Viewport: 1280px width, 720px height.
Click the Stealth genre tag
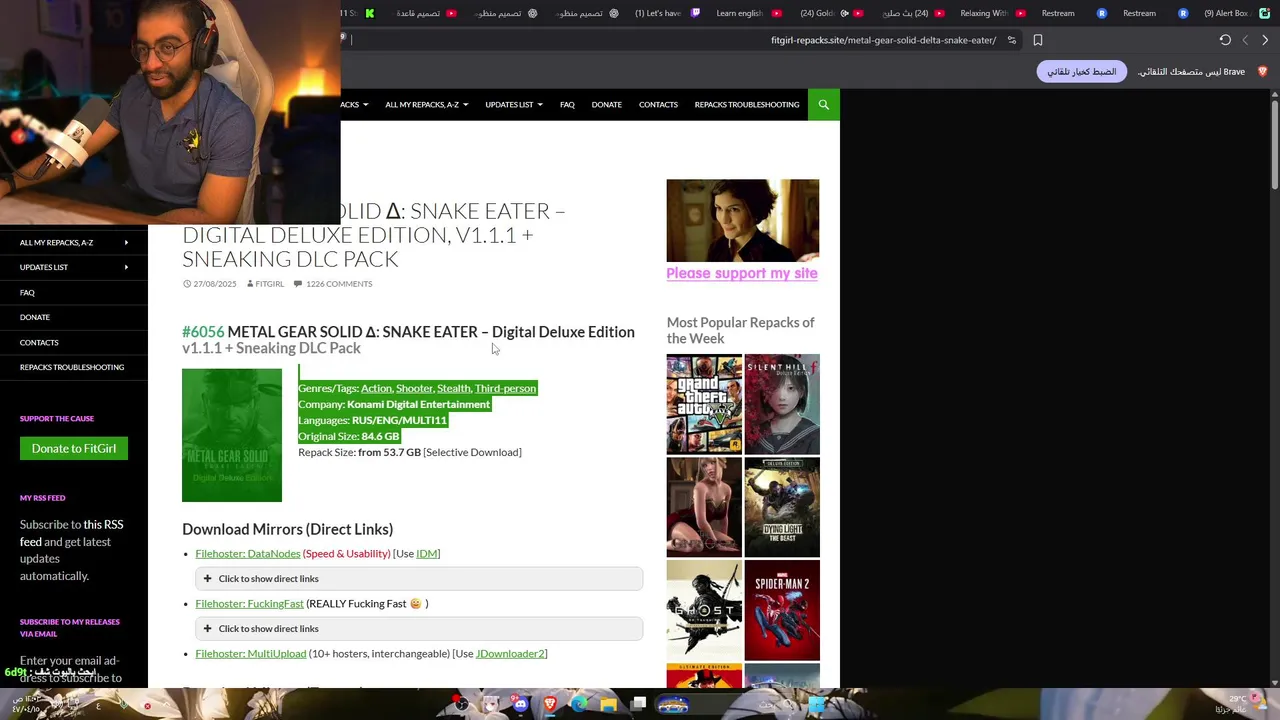click(x=453, y=388)
